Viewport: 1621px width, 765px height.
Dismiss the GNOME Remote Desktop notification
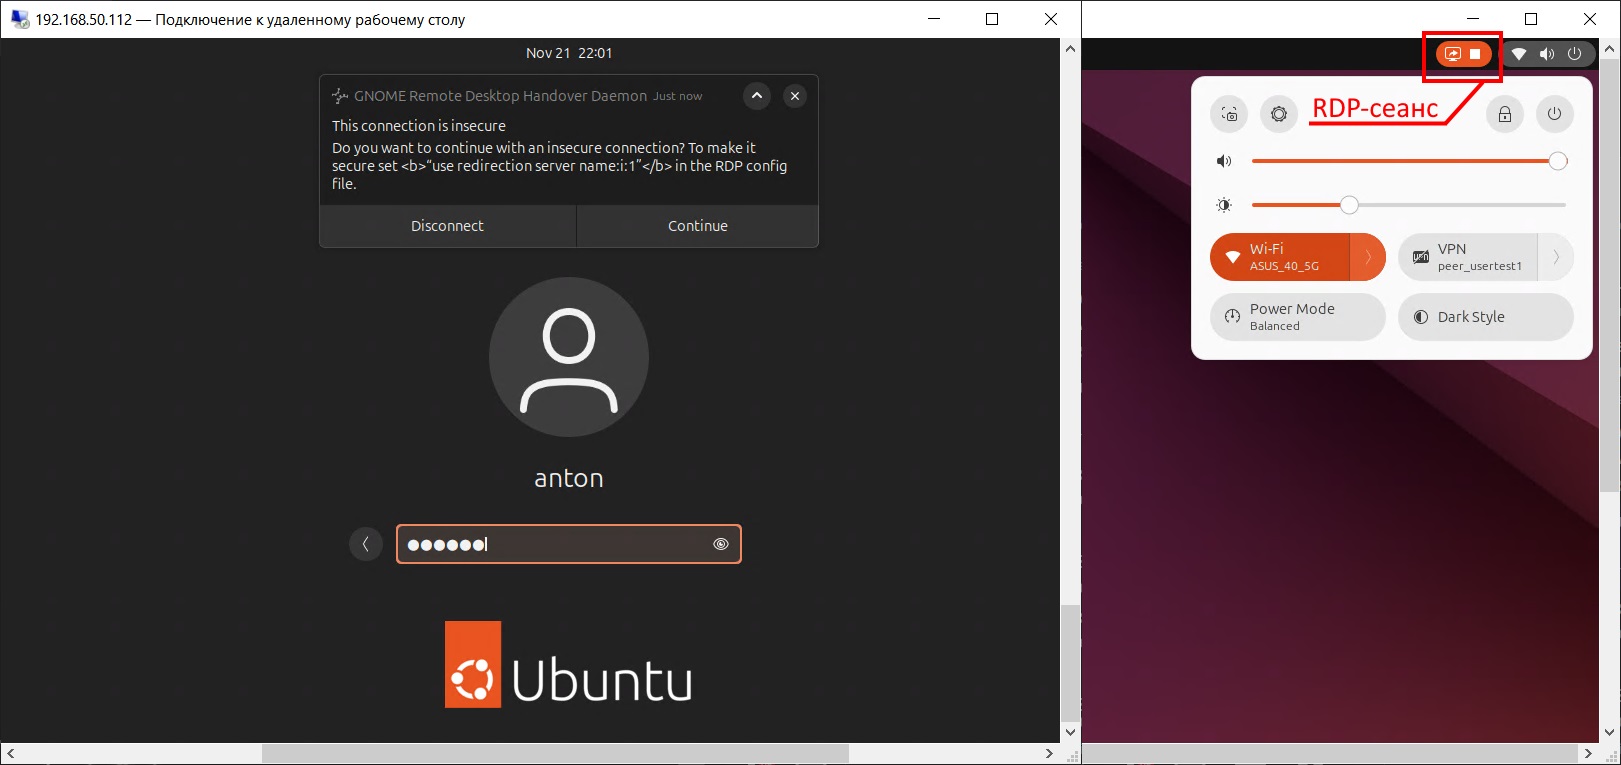[x=795, y=96]
